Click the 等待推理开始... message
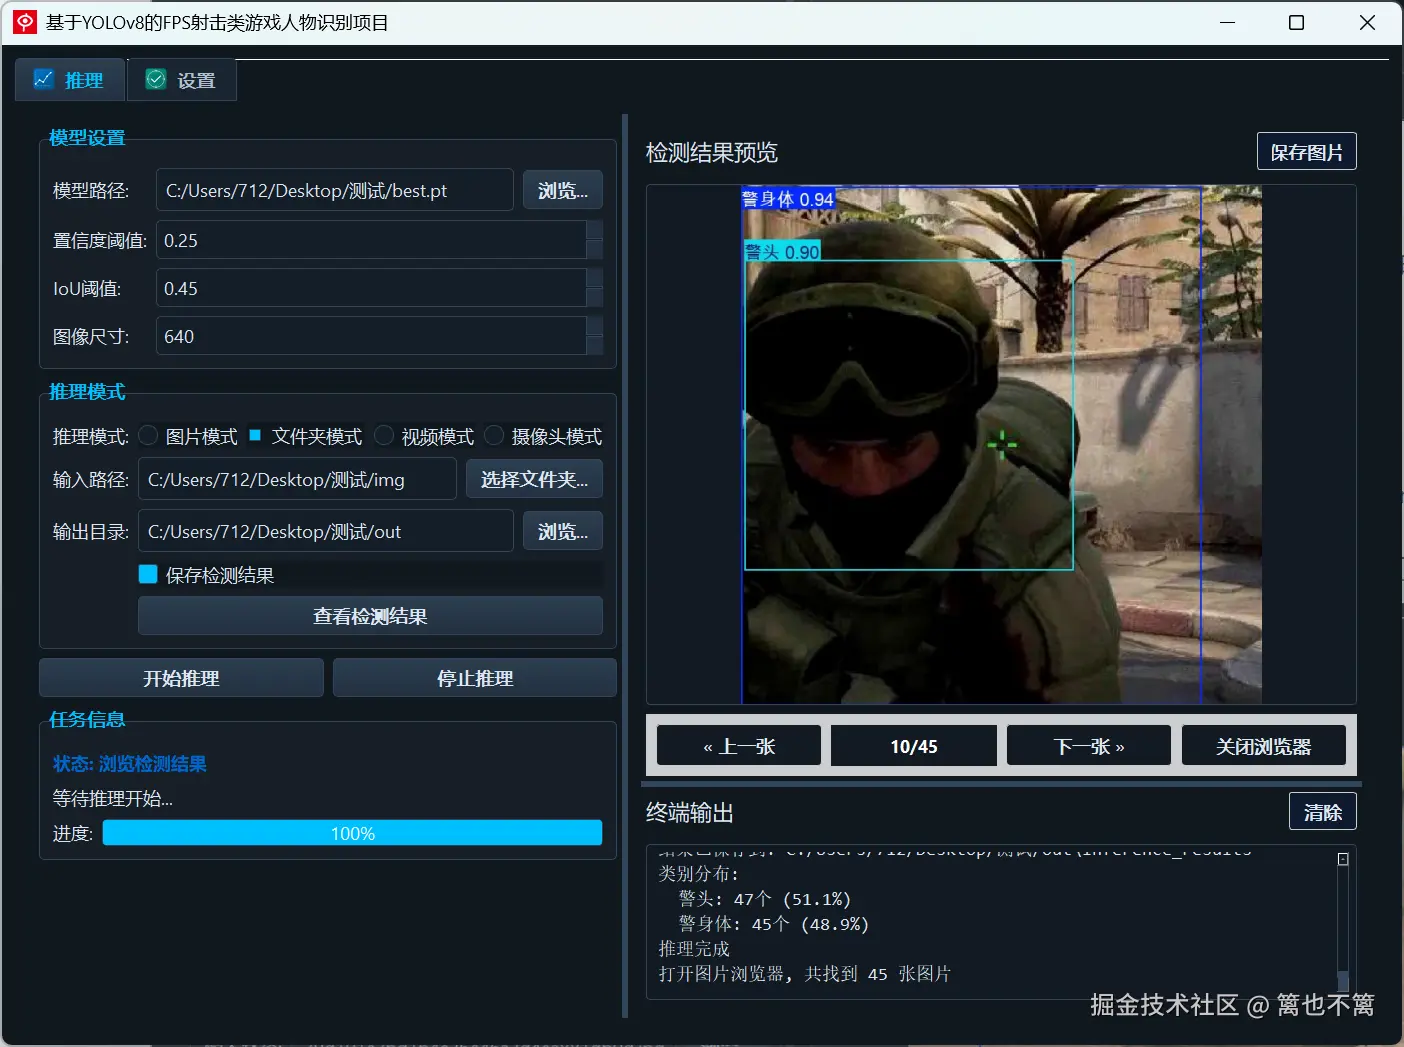The width and height of the screenshot is (1404, 1047). [x=113, y=799]
